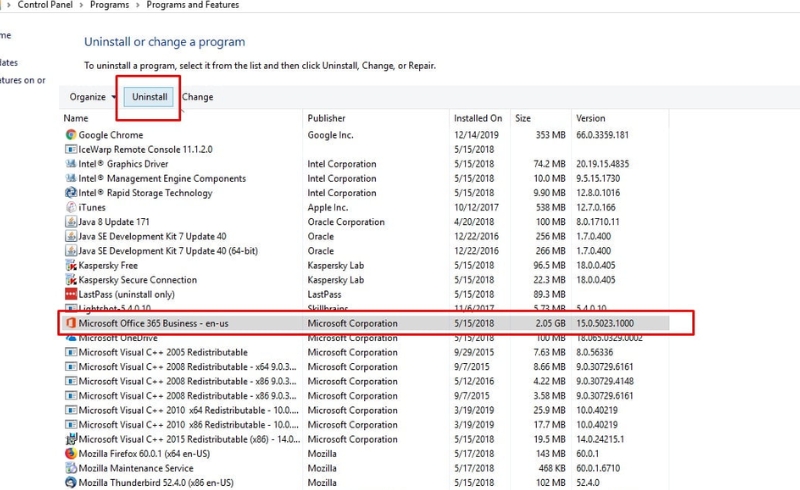Viewport: 800px width, 490px height.
Task: Sort list by Name column header
Action: [x=76, y=118]
